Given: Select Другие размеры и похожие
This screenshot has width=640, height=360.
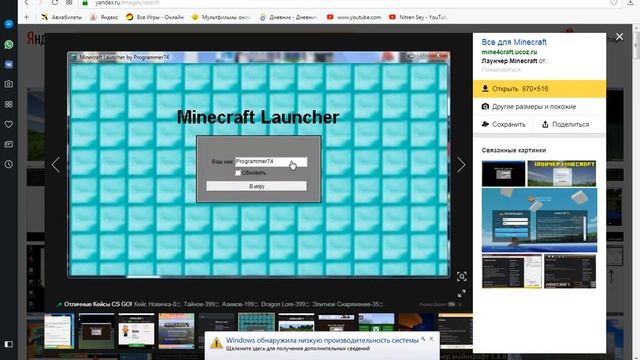Looking at the screenshot, I should (x=529, y=107).
